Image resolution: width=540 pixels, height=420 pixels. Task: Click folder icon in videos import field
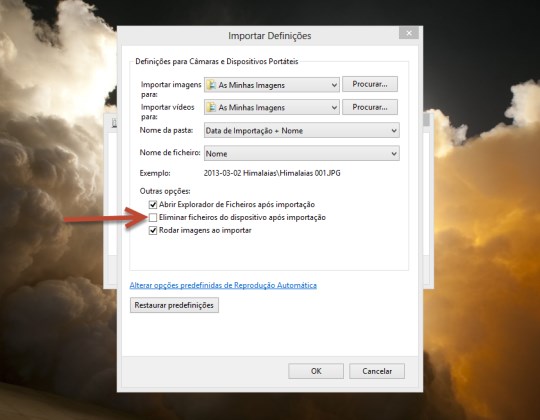(x=211, y=107)
